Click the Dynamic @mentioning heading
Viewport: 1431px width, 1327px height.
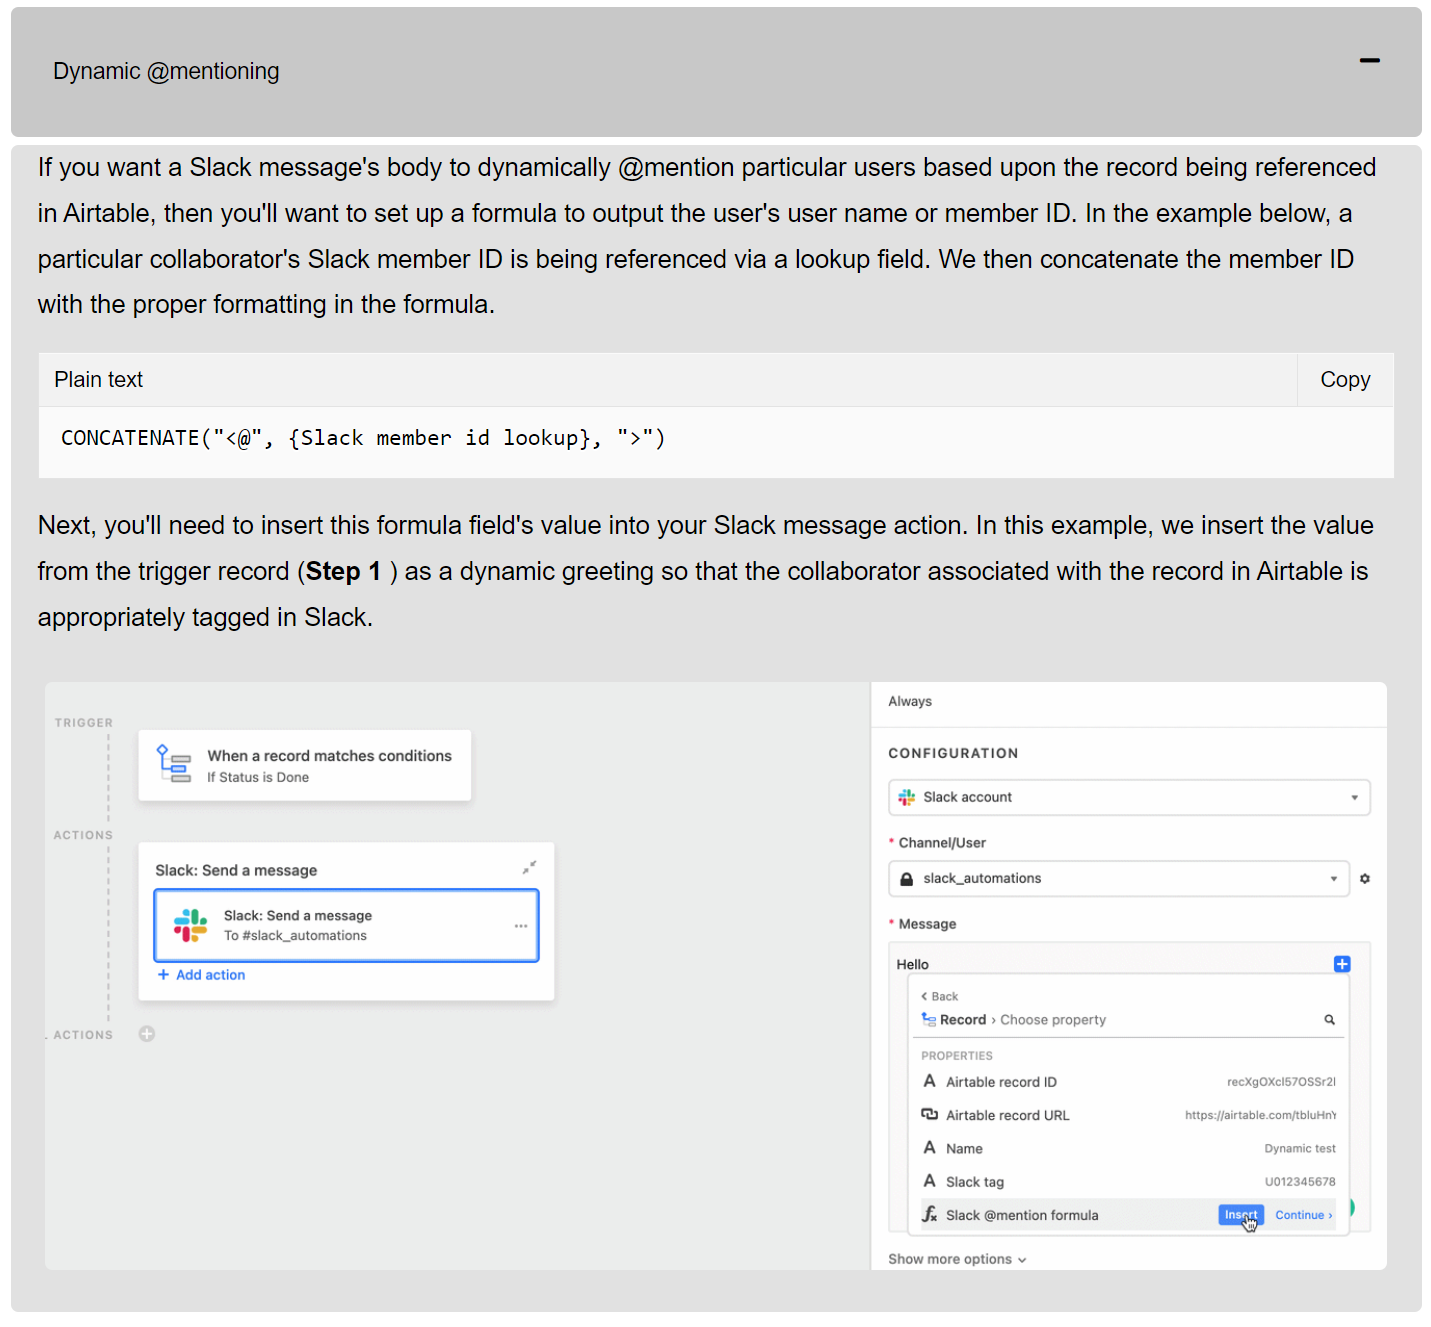click(x=166, y=71)
